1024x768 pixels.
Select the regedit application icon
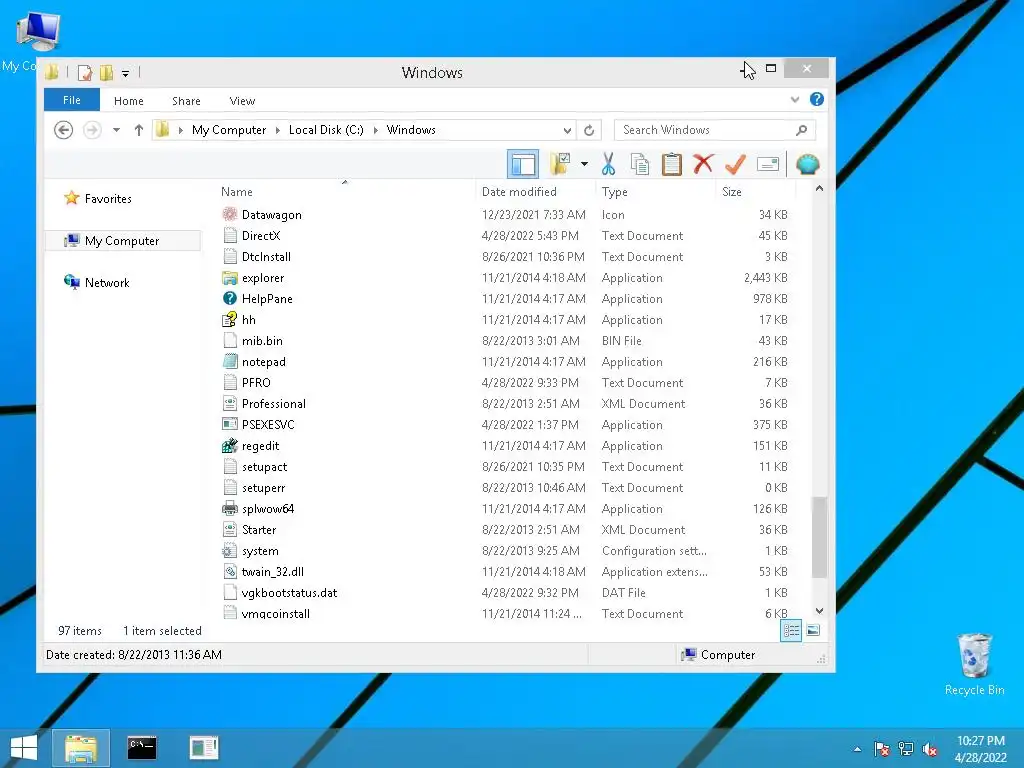[229, 445]
